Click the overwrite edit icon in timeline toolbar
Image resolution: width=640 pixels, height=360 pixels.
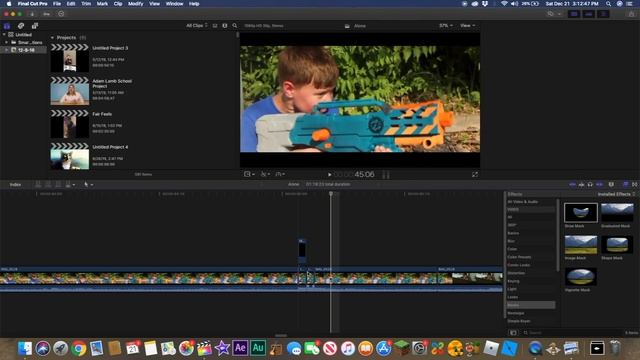click(x=68, y=184)
